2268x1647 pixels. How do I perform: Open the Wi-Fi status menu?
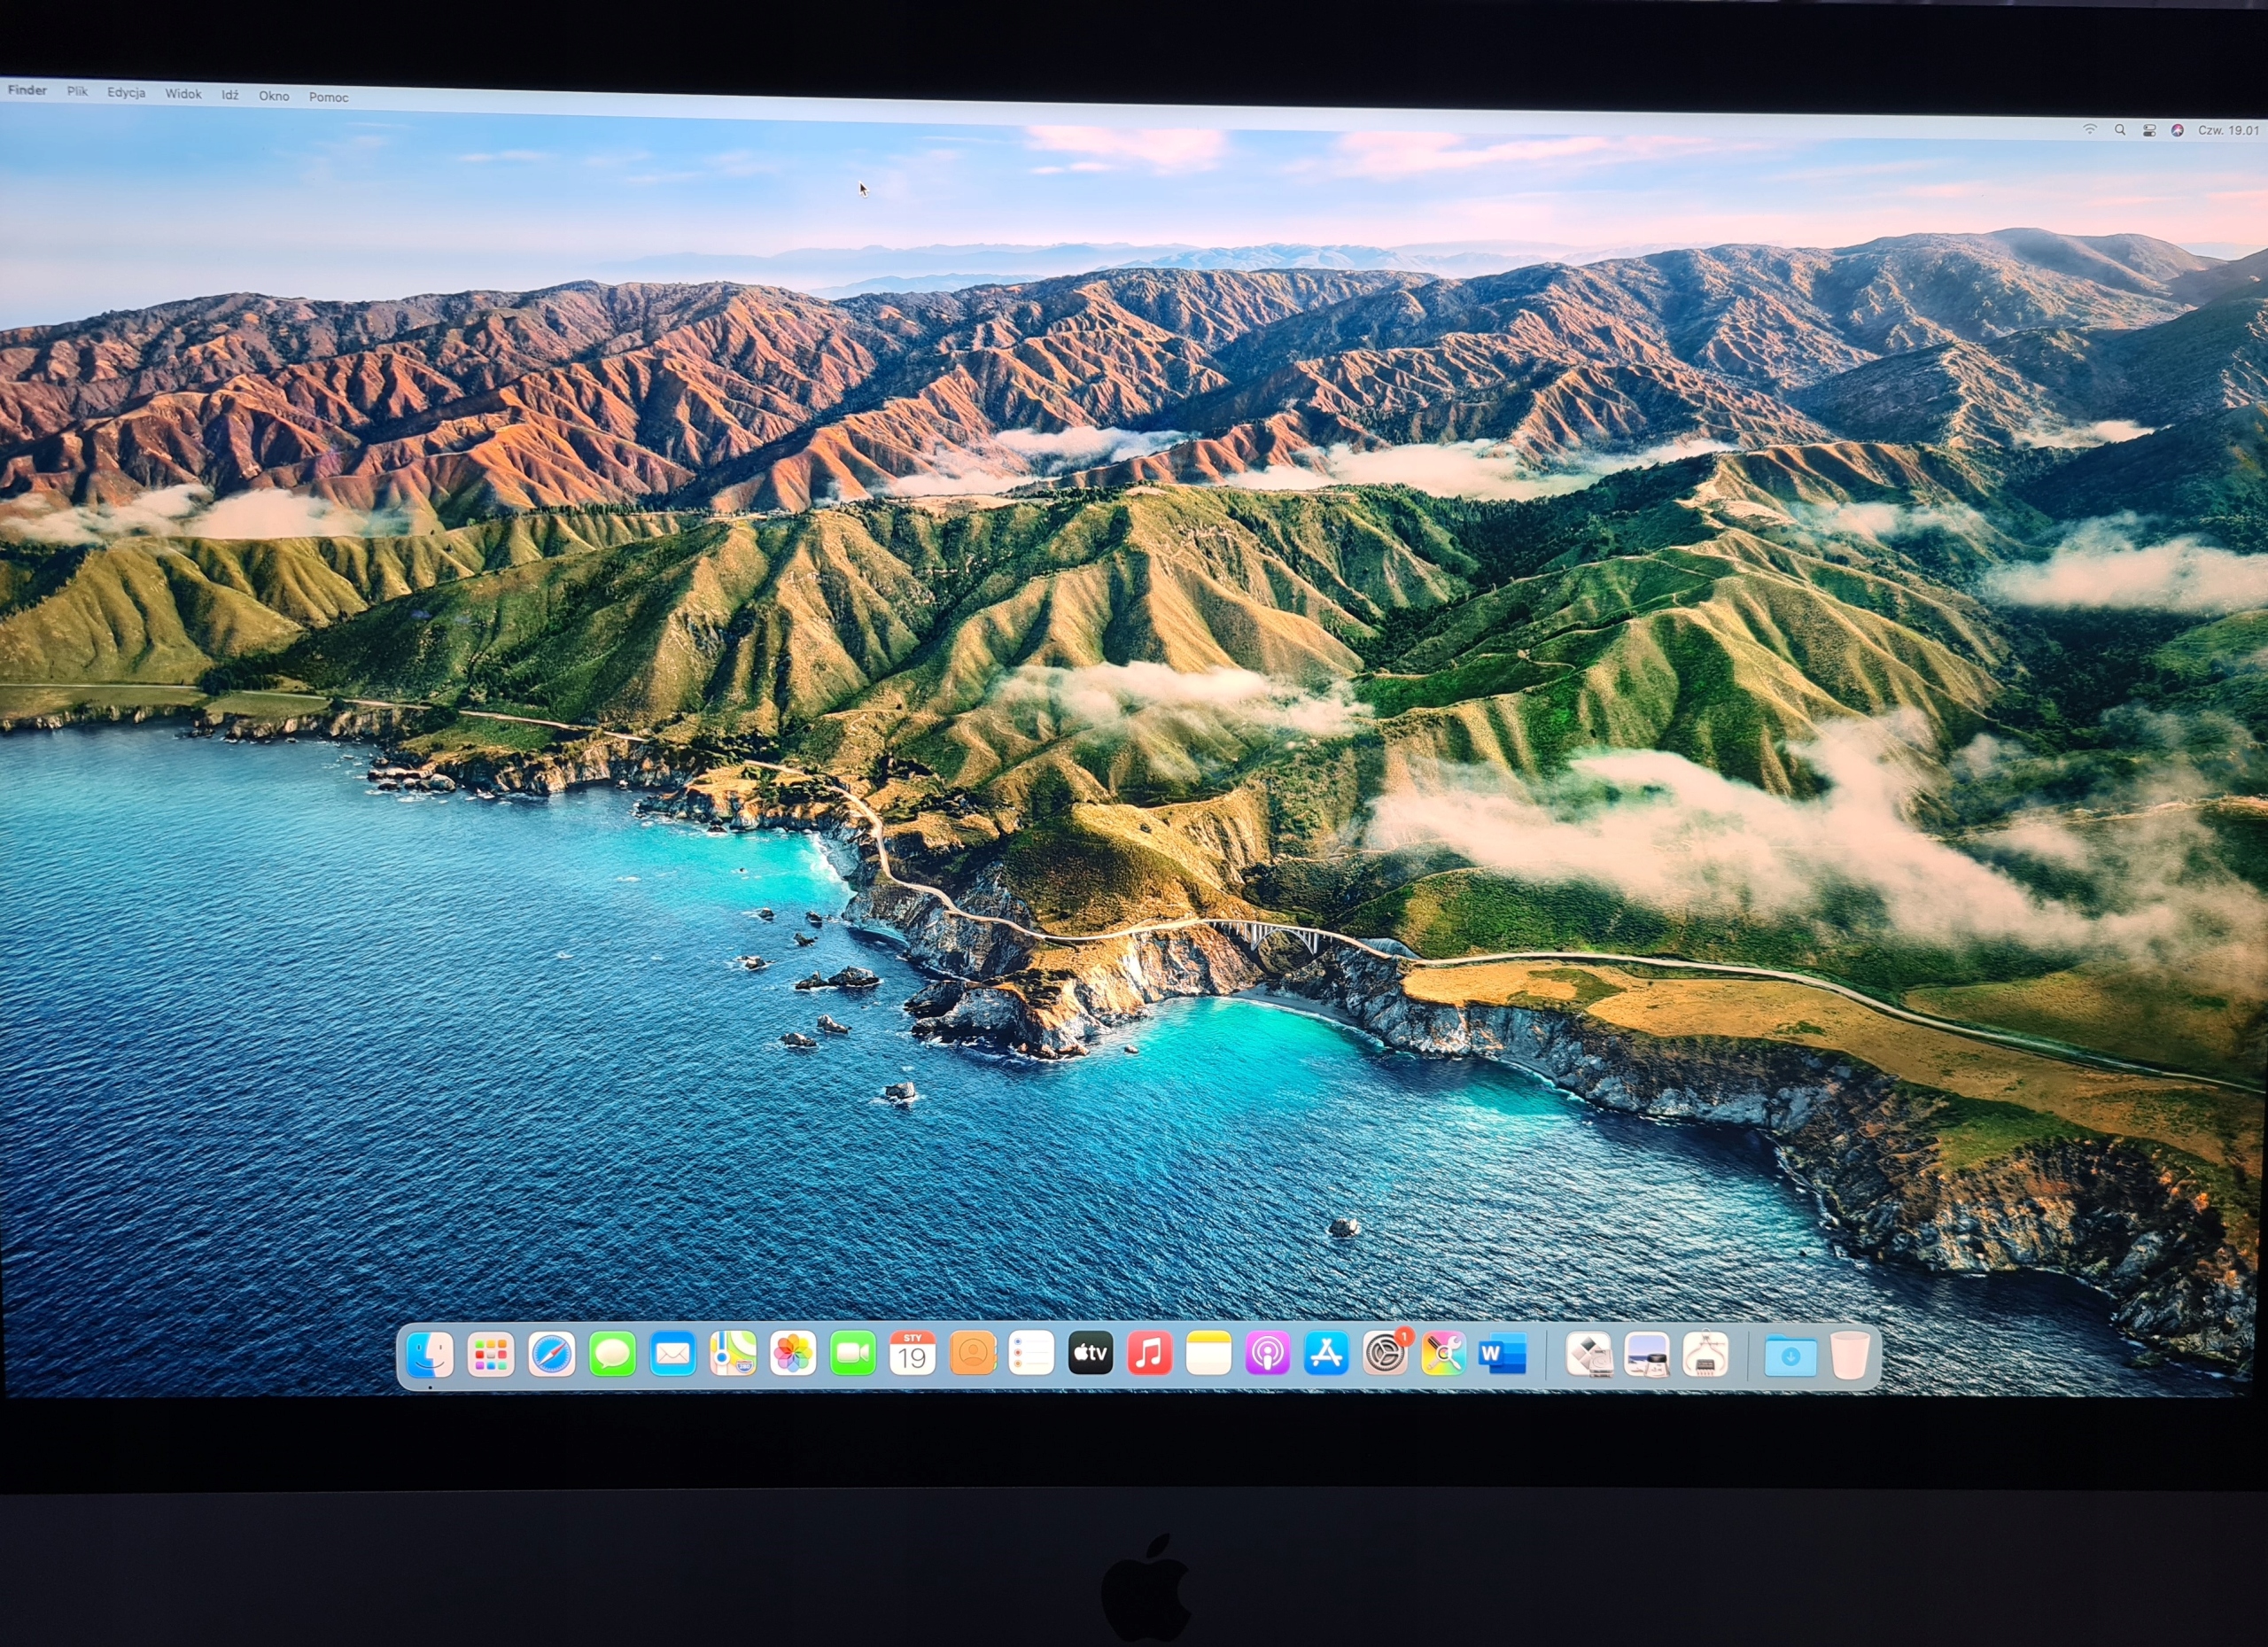2091,130
